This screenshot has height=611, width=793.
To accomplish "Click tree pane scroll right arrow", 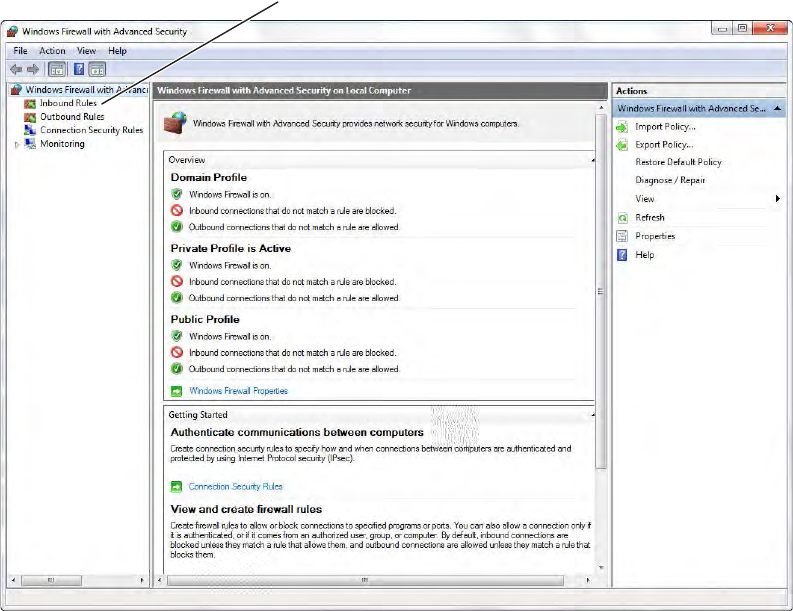I will click(142, 580).
